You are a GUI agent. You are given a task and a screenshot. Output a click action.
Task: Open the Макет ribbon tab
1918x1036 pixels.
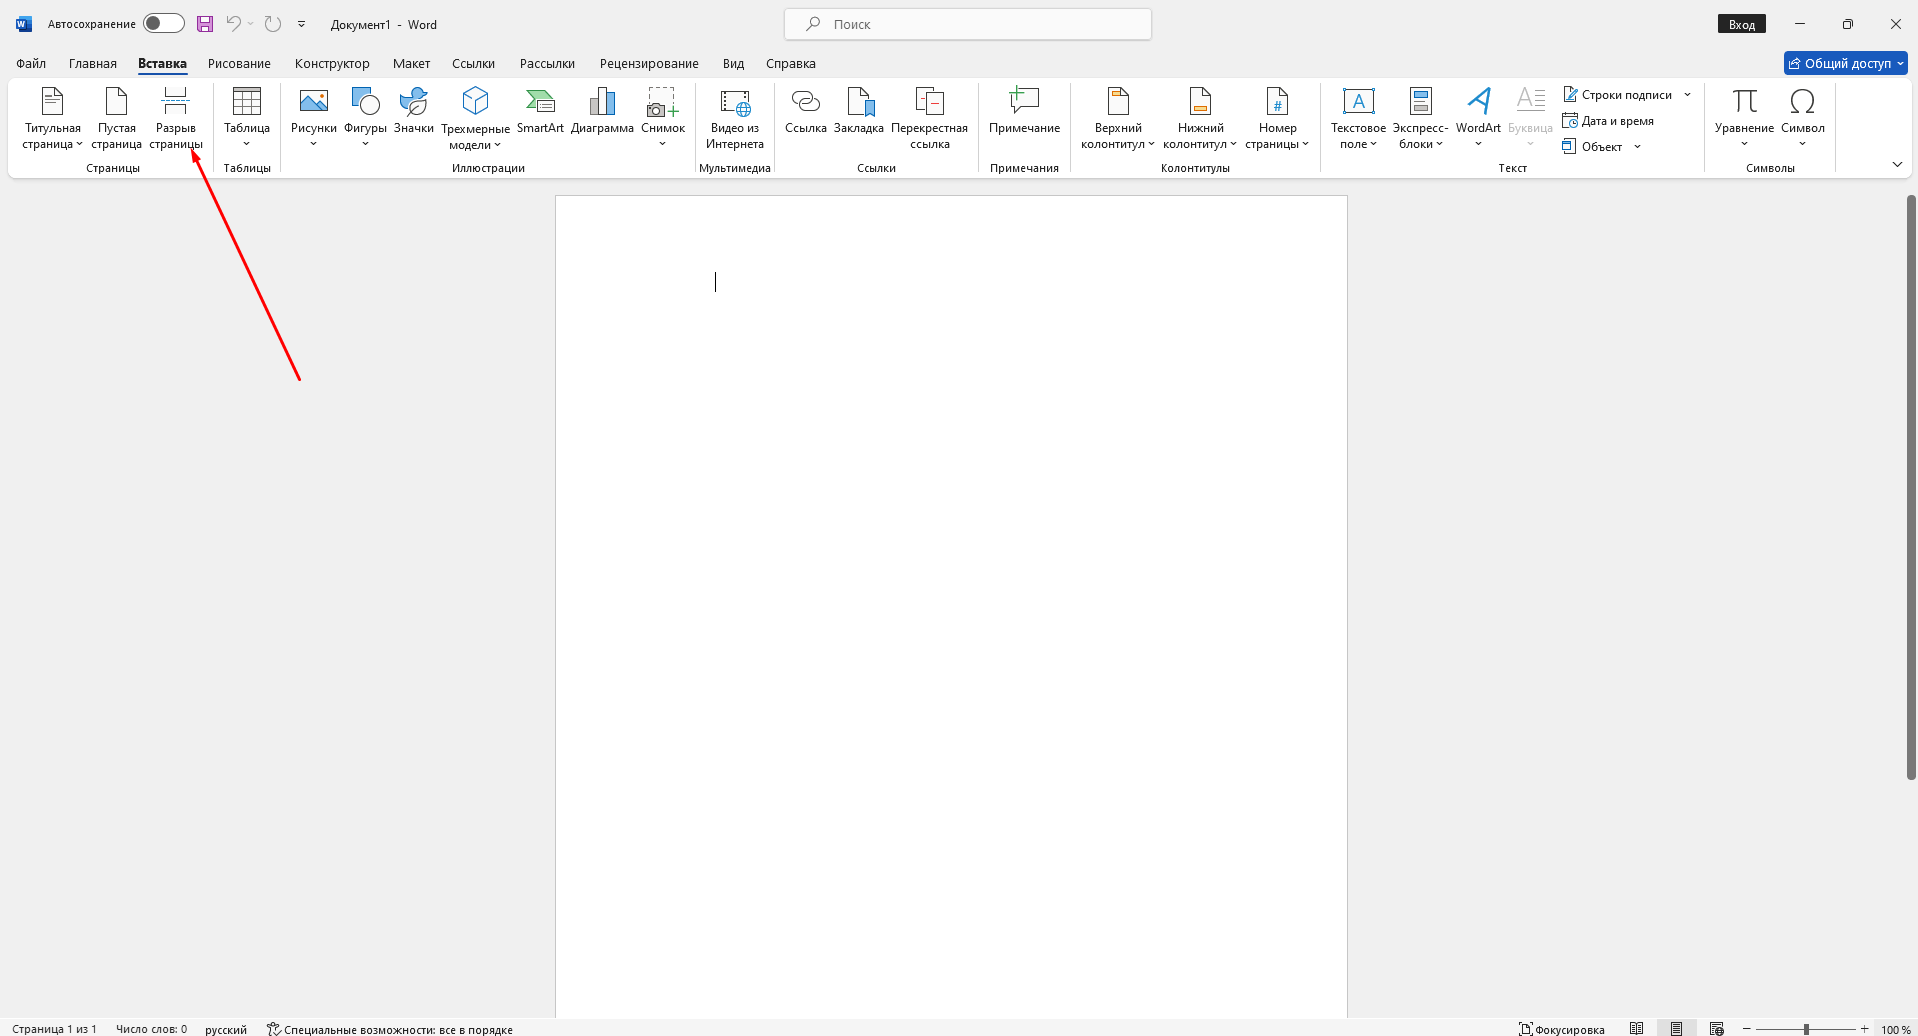pyautogui.click(x=411, y=63)
